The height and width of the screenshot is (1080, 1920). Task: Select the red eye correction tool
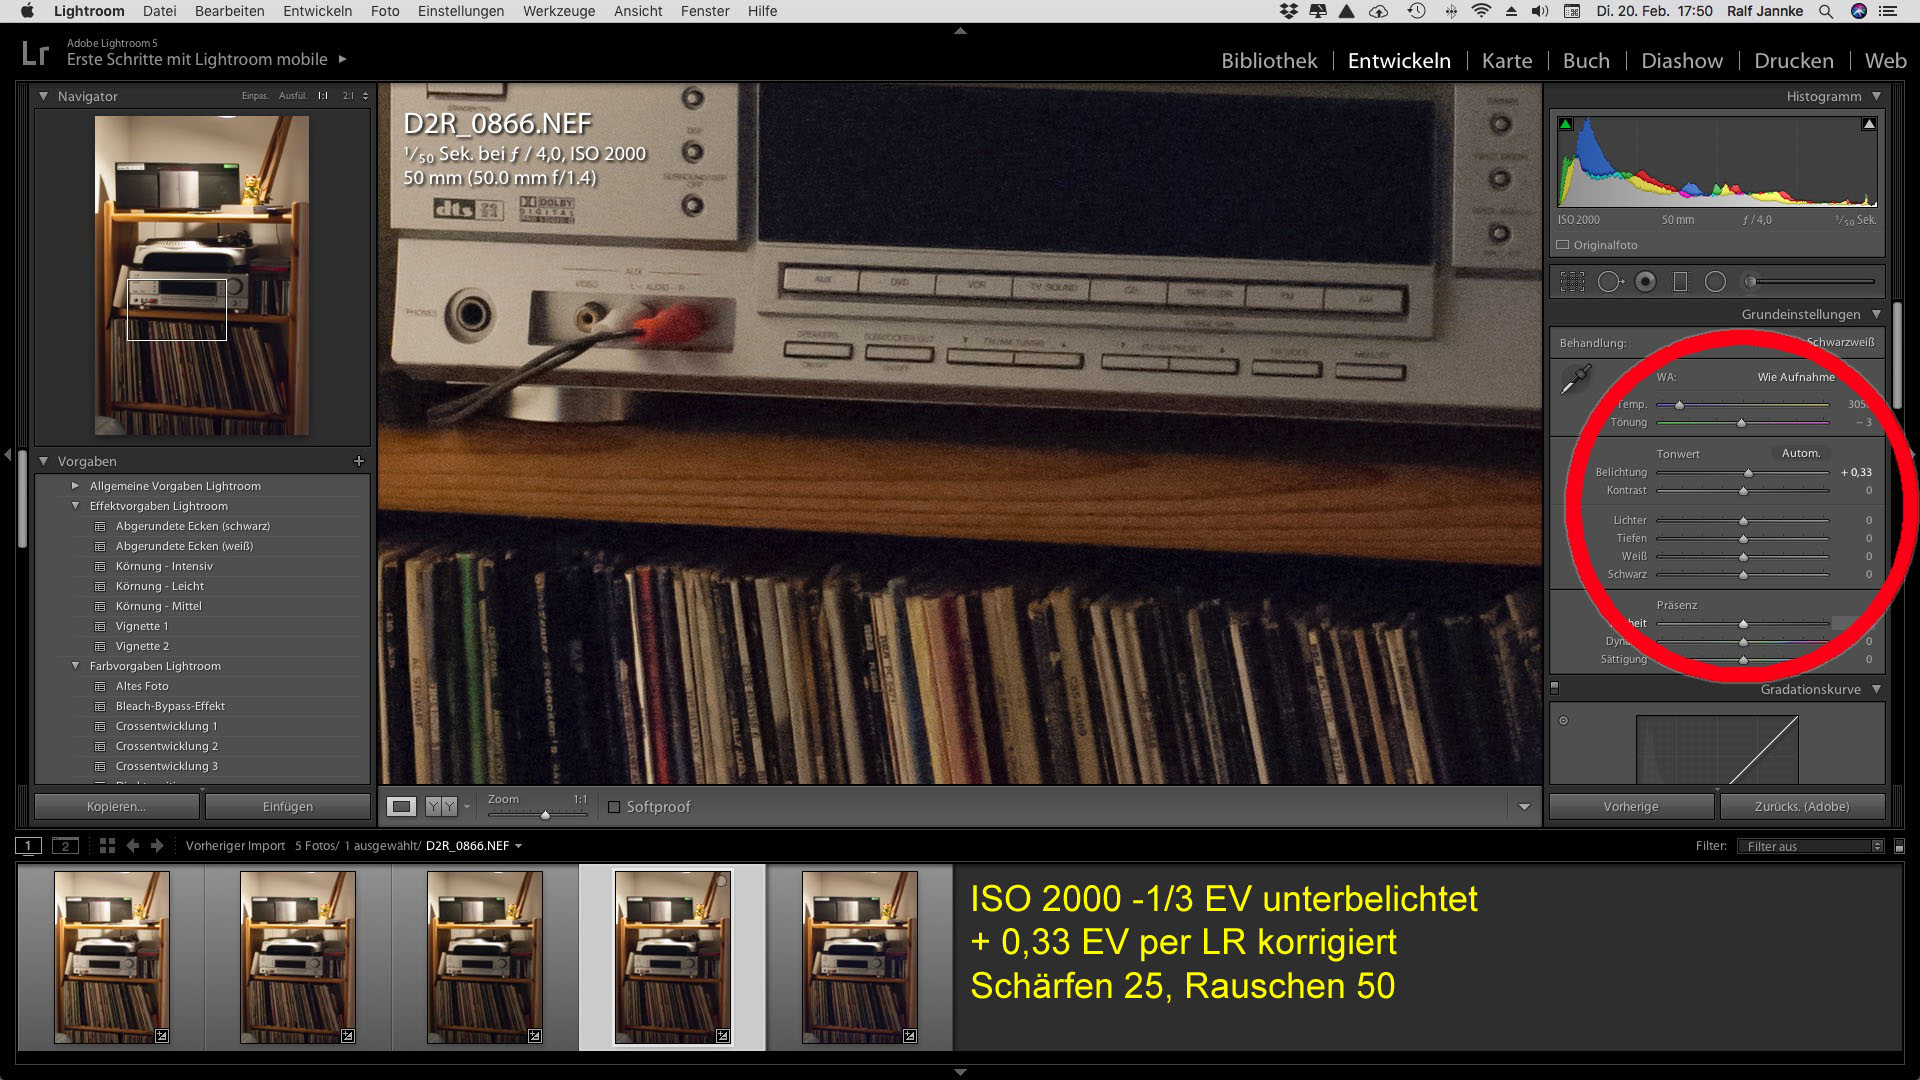1645,282
